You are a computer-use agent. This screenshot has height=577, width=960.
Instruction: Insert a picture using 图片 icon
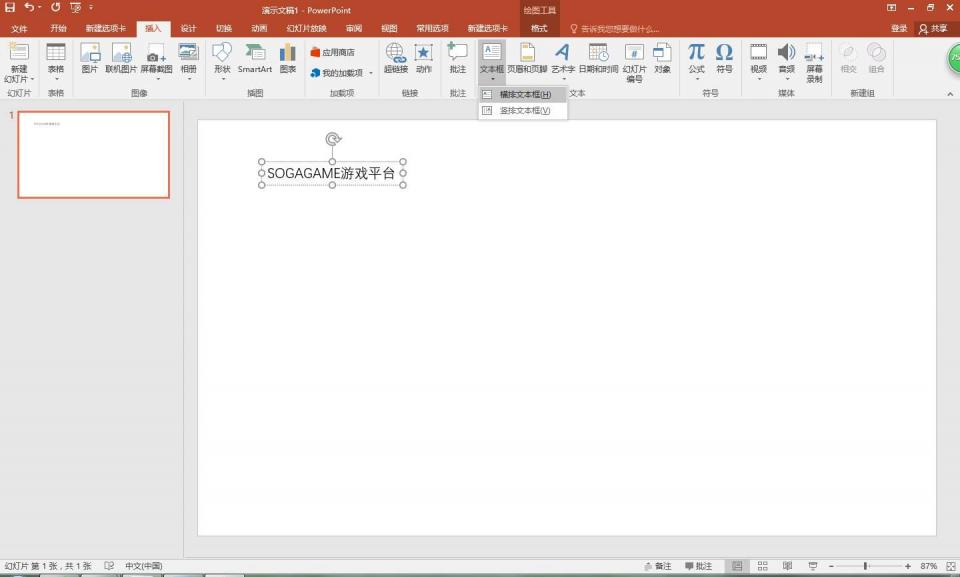point(90,58)
